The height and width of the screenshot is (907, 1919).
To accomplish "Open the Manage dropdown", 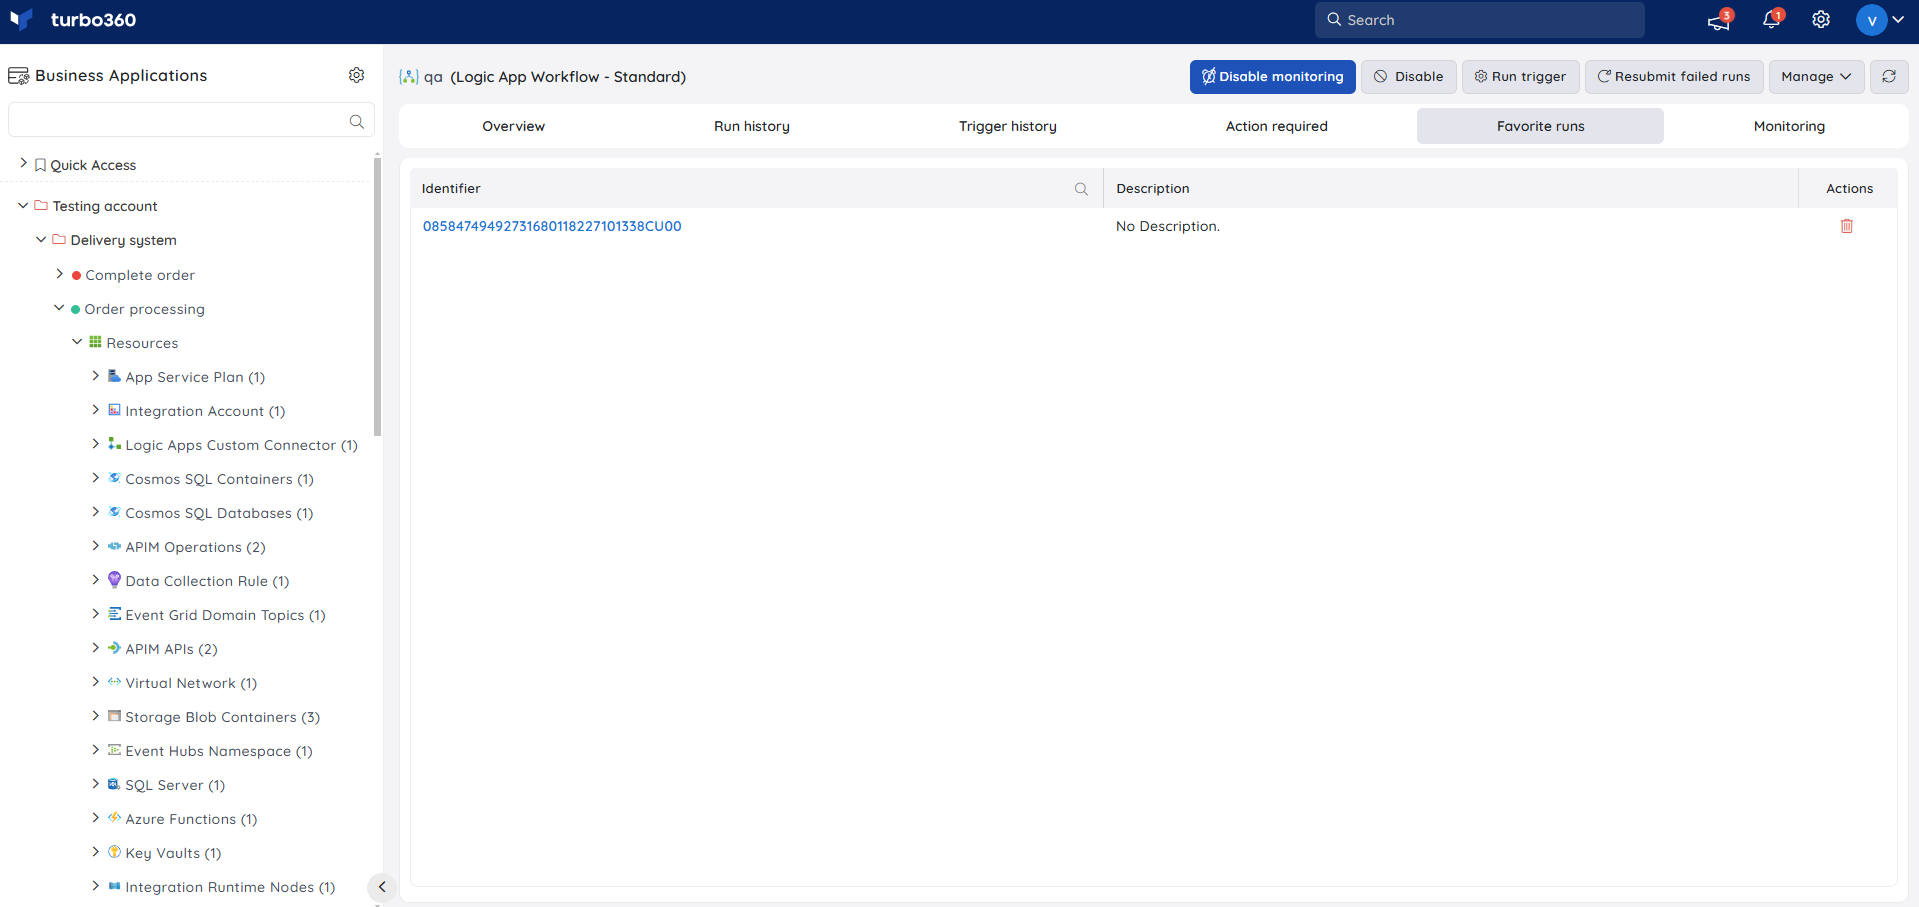I will pyautogui.click(x=1816, y=76).
